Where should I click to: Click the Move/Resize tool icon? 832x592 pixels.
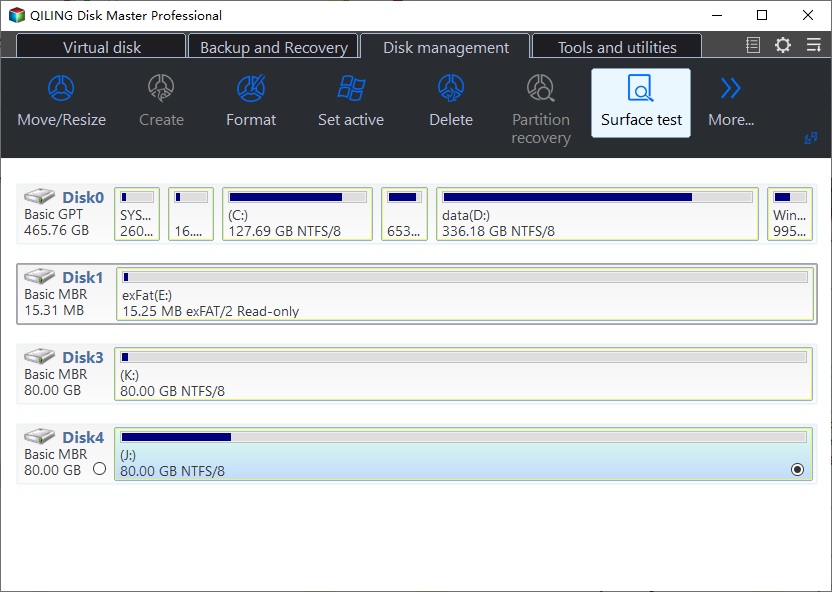(x=61, y=88)
